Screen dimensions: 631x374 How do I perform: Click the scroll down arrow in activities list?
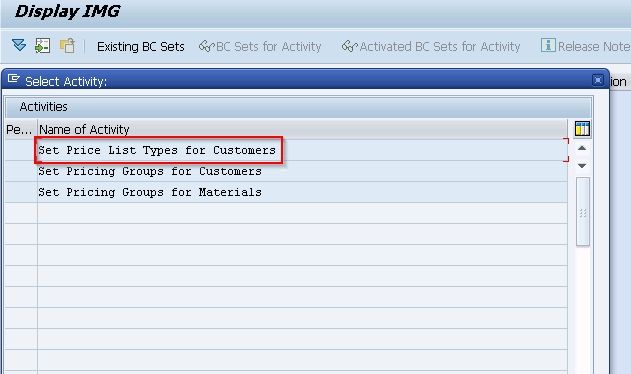582,165
